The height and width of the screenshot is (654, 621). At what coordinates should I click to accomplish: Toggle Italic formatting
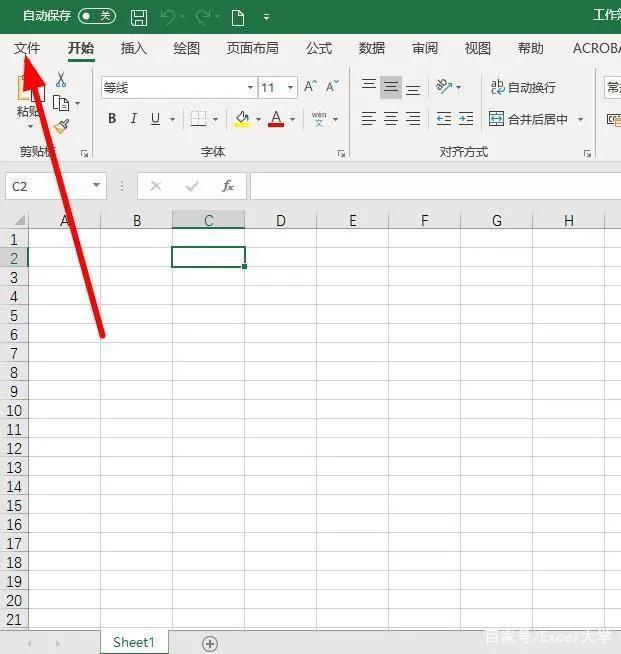(x=133, y=119)
